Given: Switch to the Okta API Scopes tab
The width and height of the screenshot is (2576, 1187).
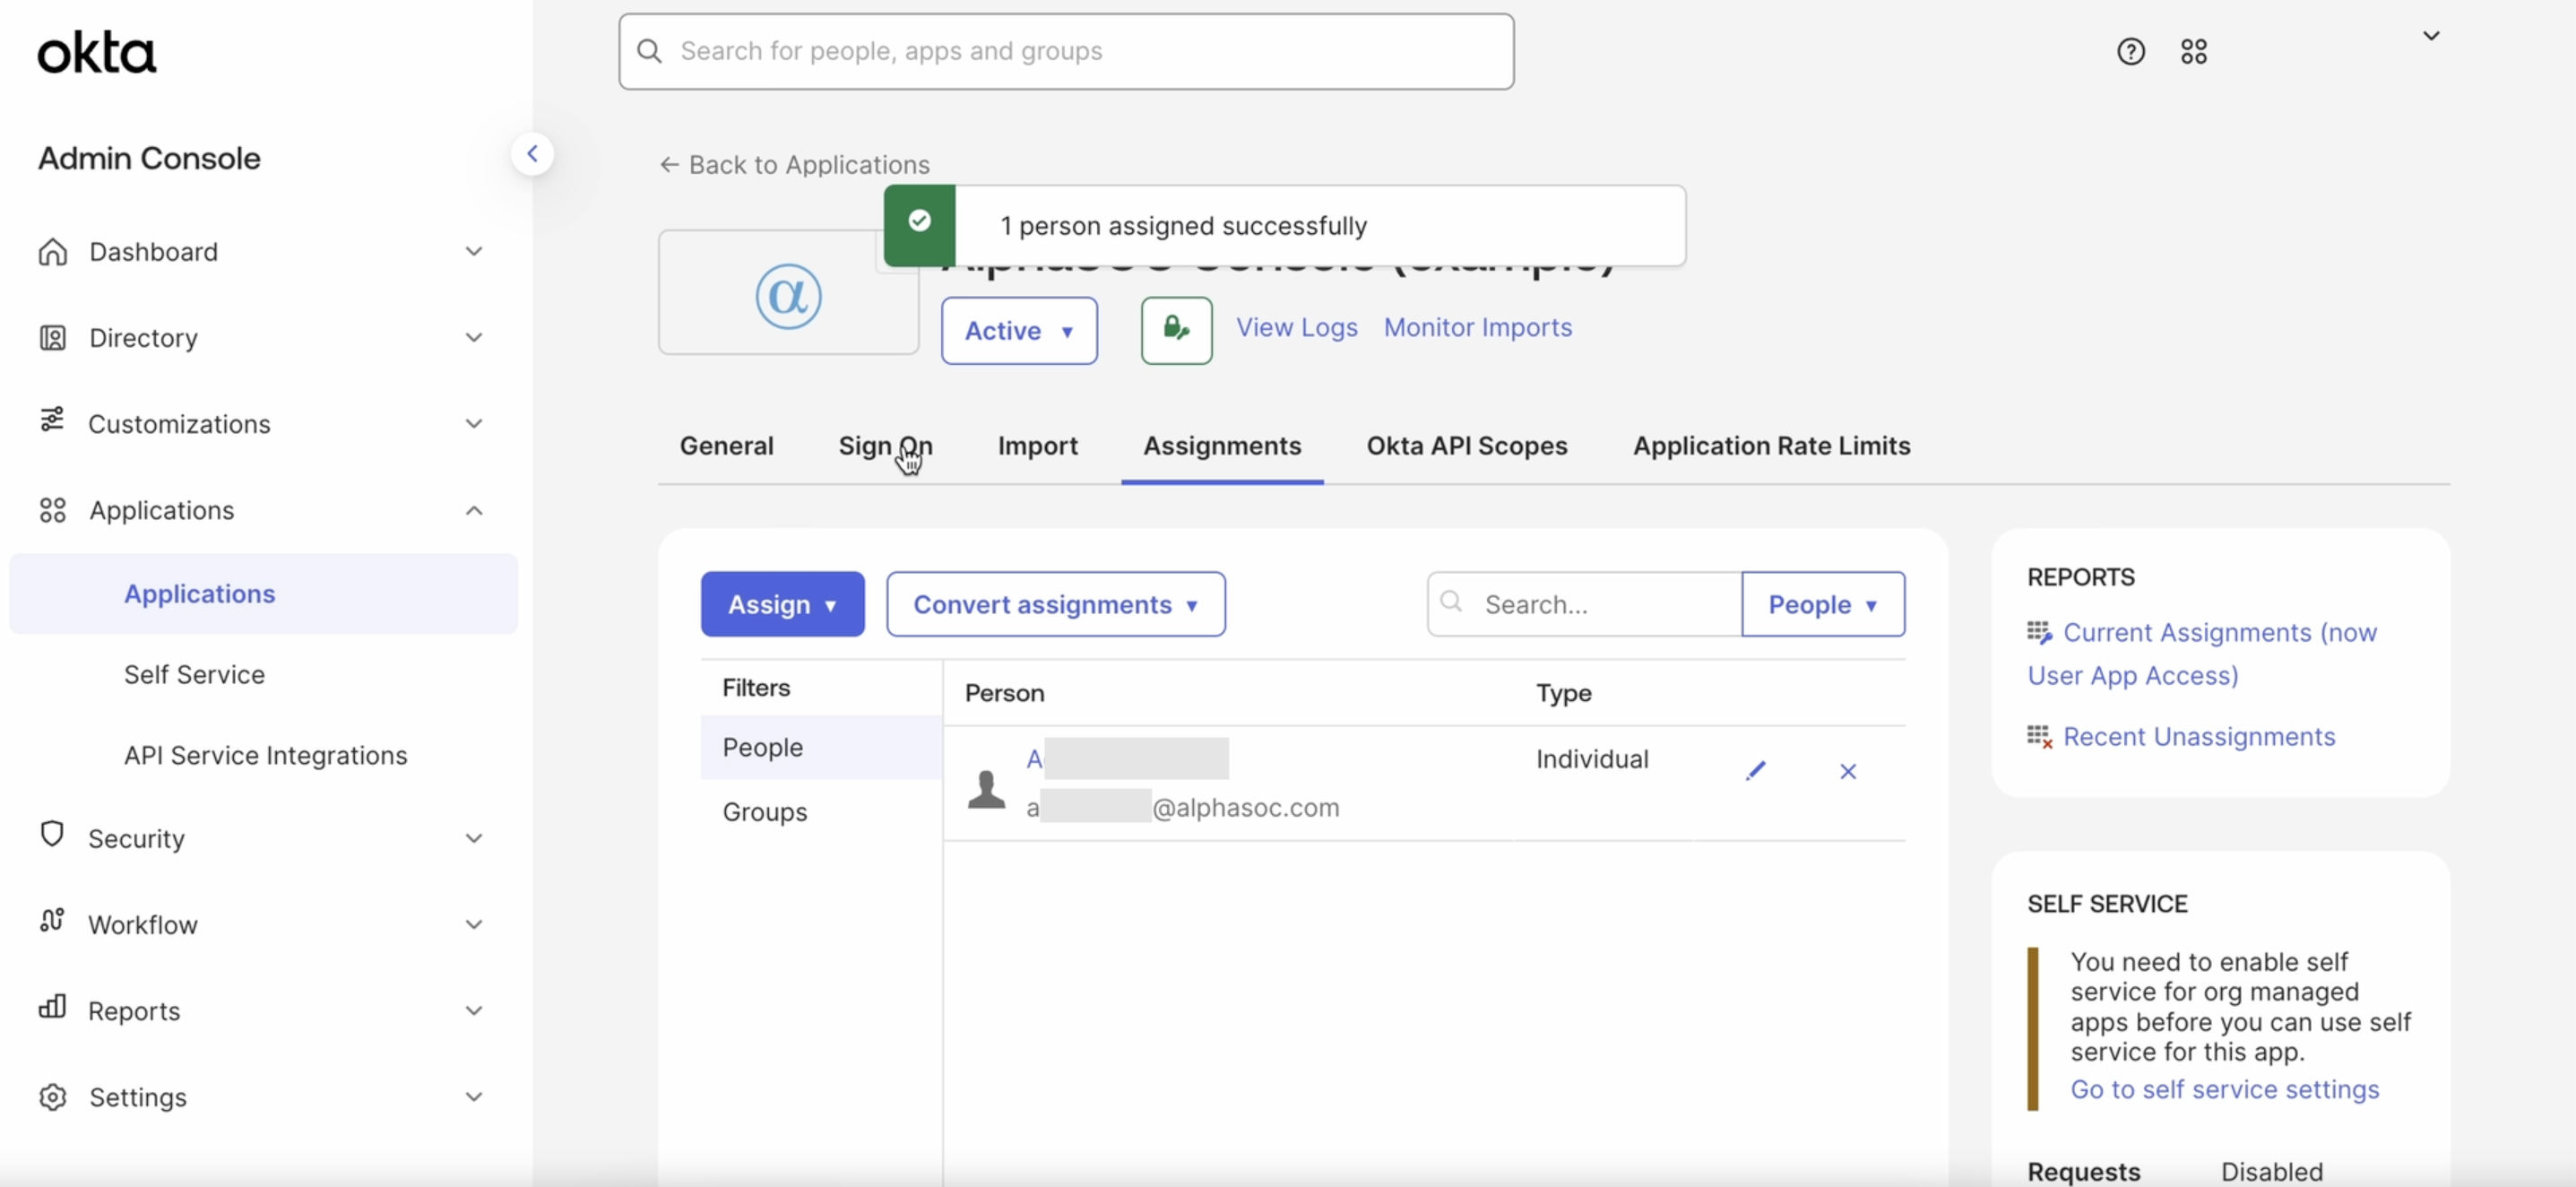Looking at the screenshot, I should pyautogui.click(x=1466, y=446).
